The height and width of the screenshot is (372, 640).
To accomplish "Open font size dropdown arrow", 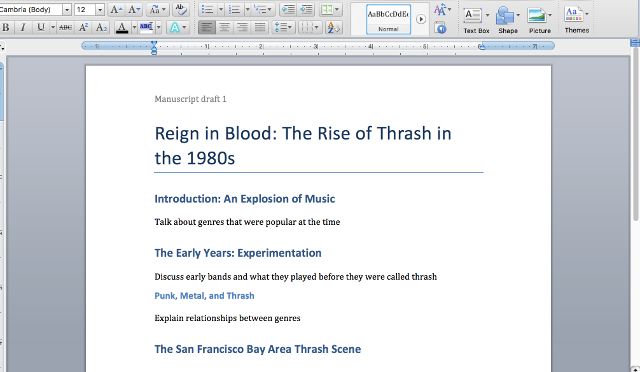I will point(100,9).
